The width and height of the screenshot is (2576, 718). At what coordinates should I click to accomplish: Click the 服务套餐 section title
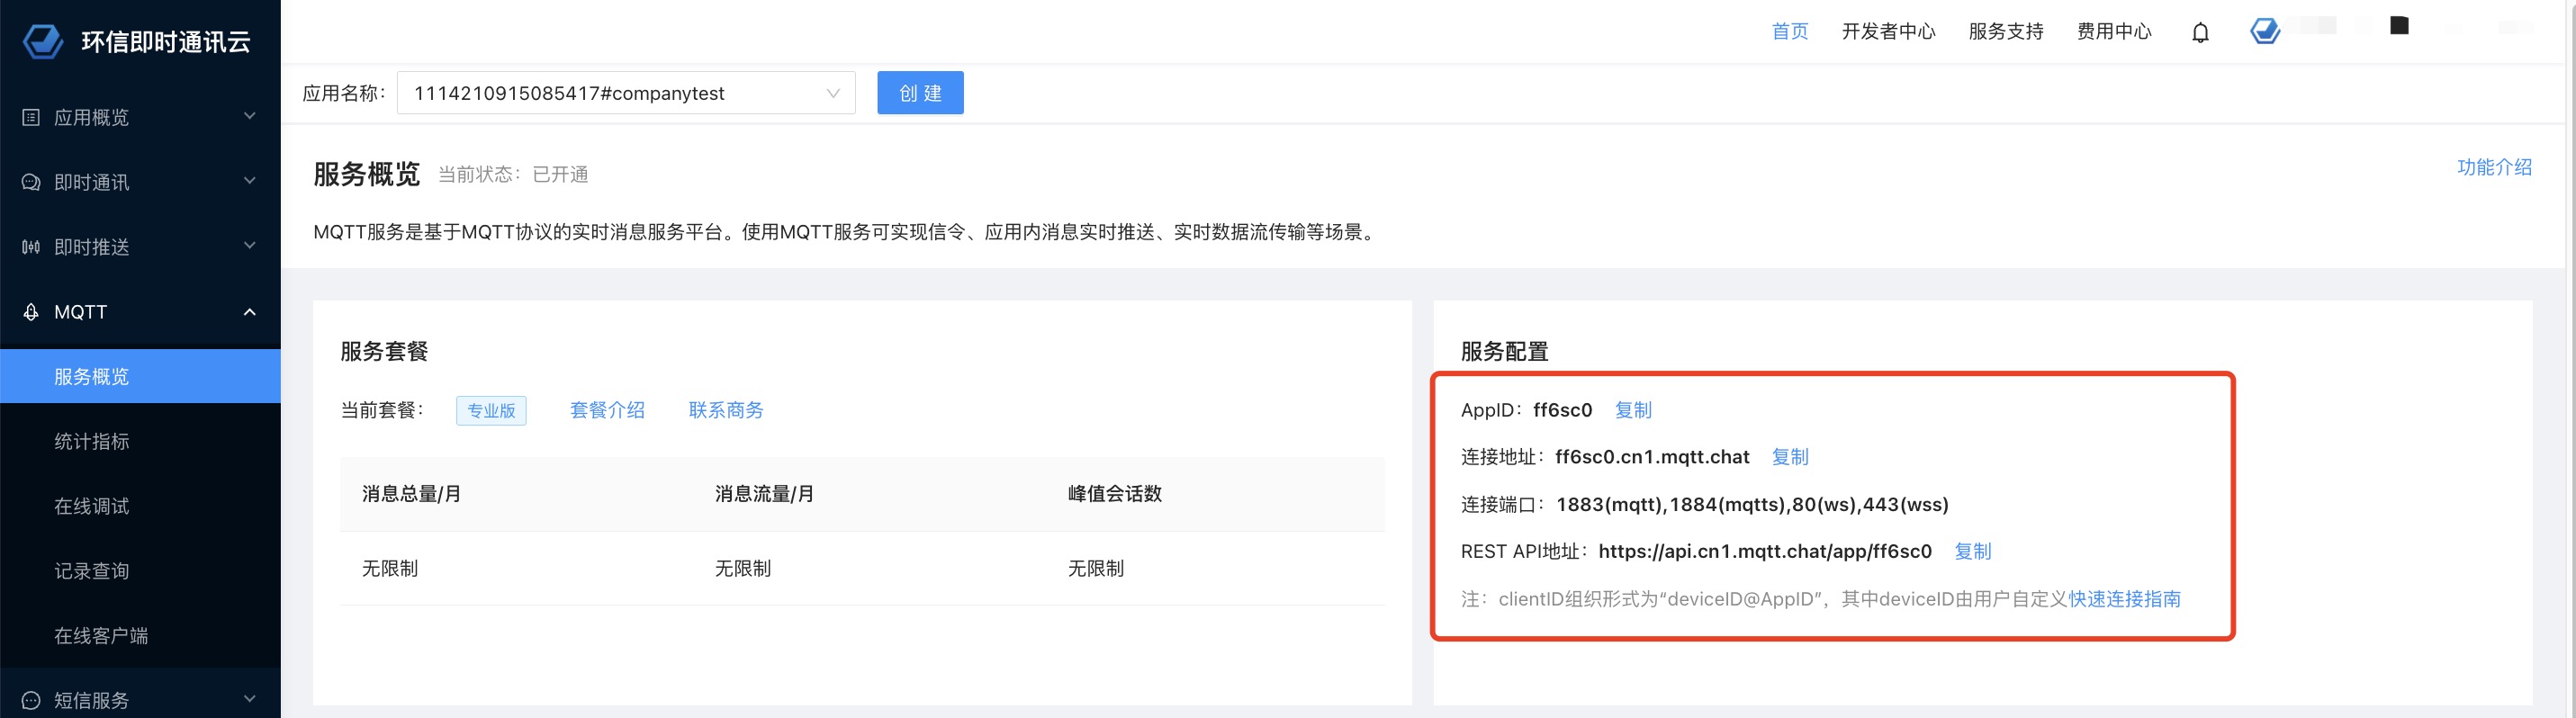[384, 351]
